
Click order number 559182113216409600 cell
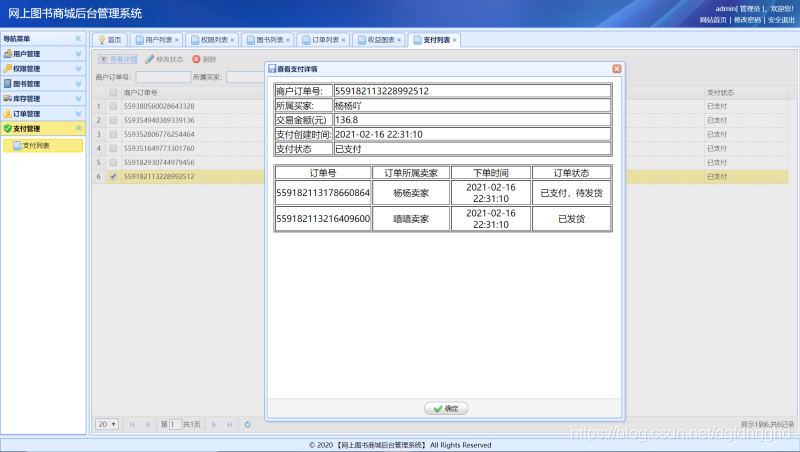(x=323, y=218)
